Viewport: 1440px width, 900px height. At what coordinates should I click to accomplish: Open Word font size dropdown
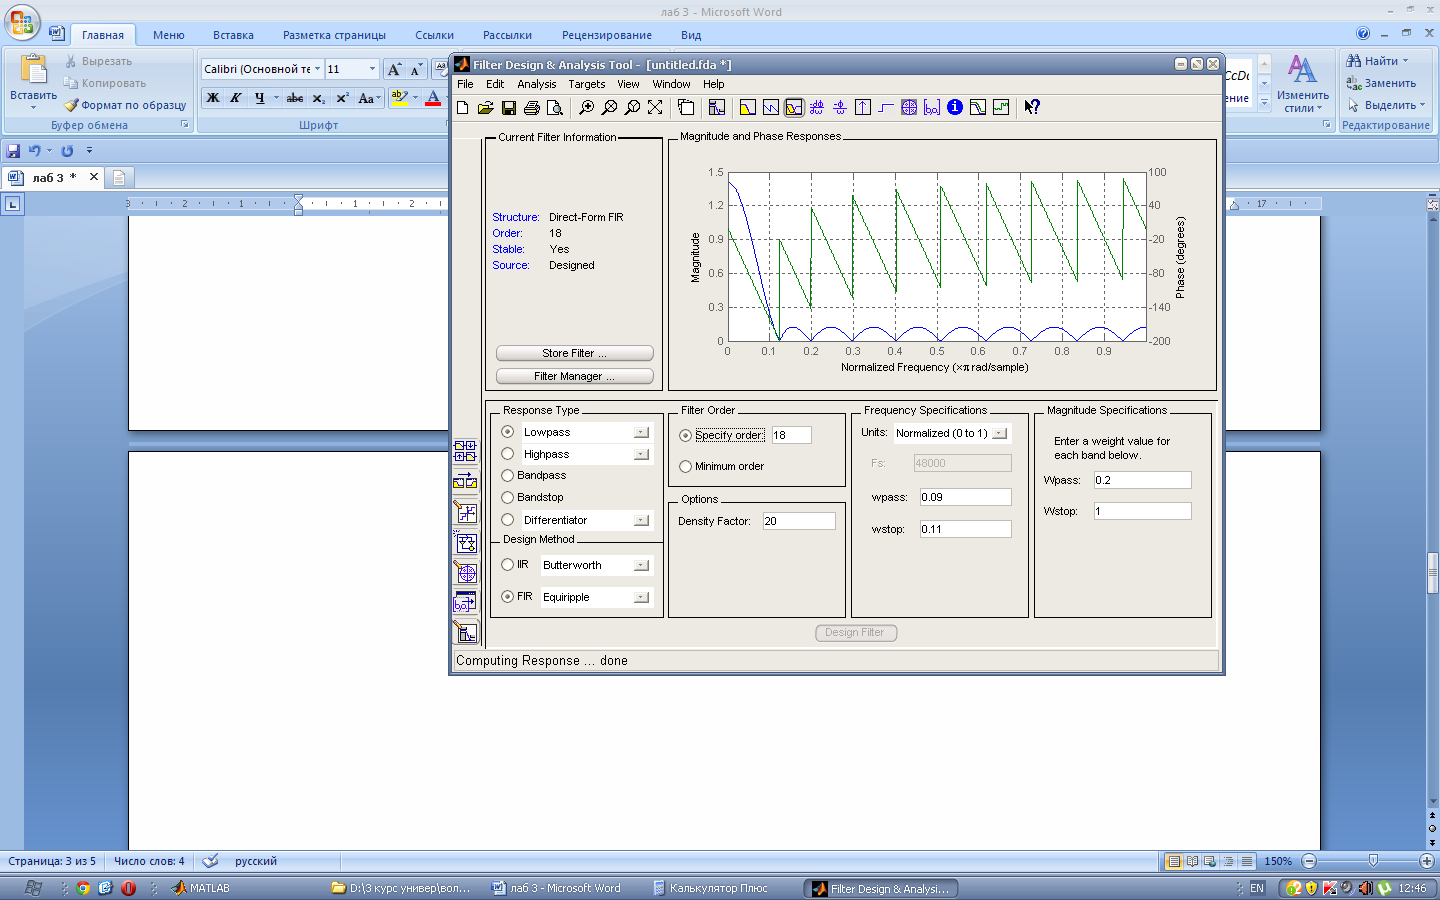coord(372,69)
